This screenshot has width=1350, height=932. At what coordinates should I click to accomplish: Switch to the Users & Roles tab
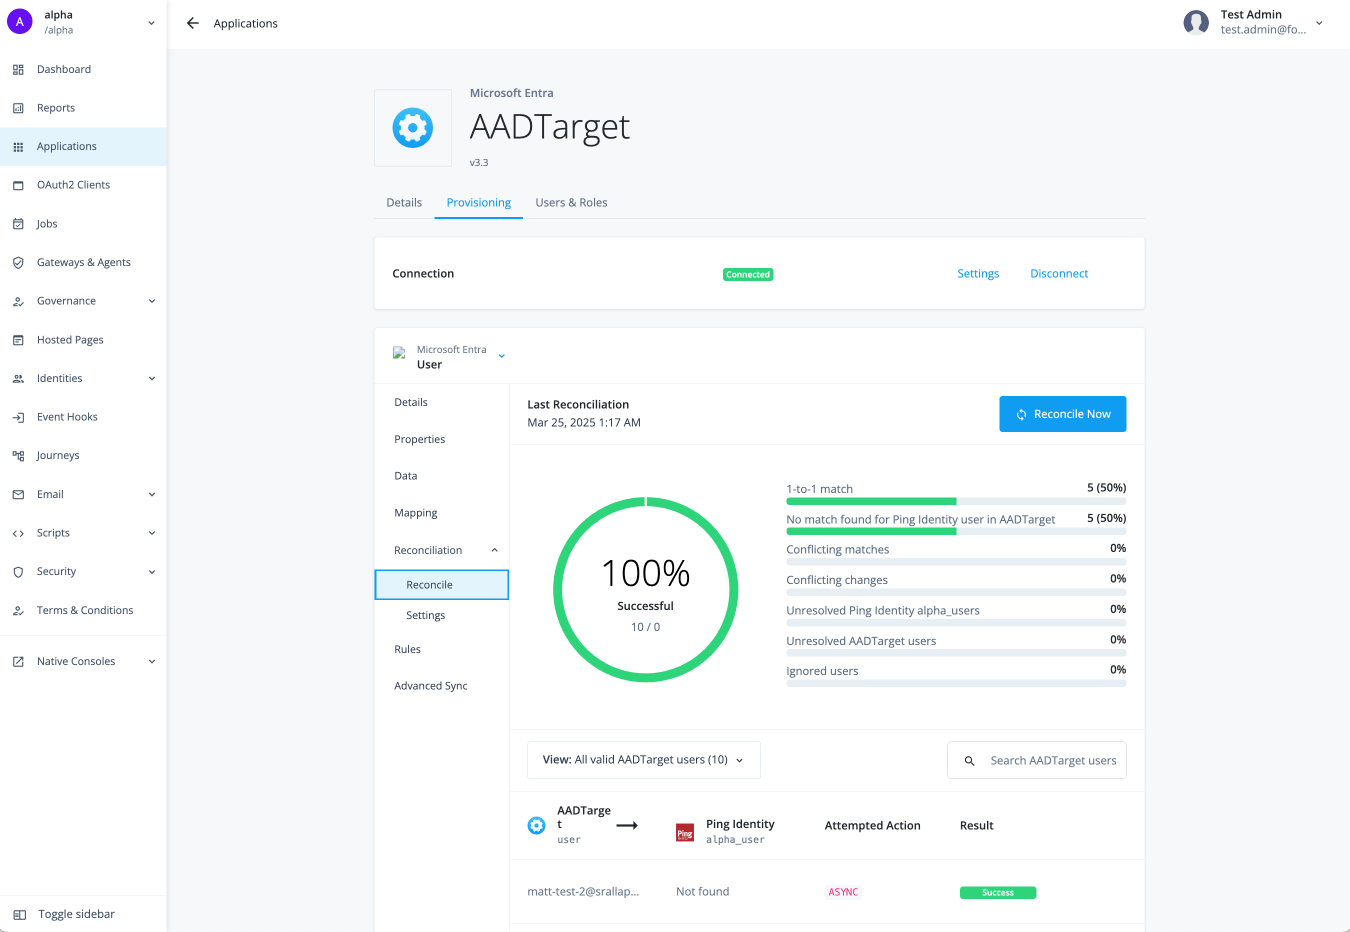coord(571,203)
